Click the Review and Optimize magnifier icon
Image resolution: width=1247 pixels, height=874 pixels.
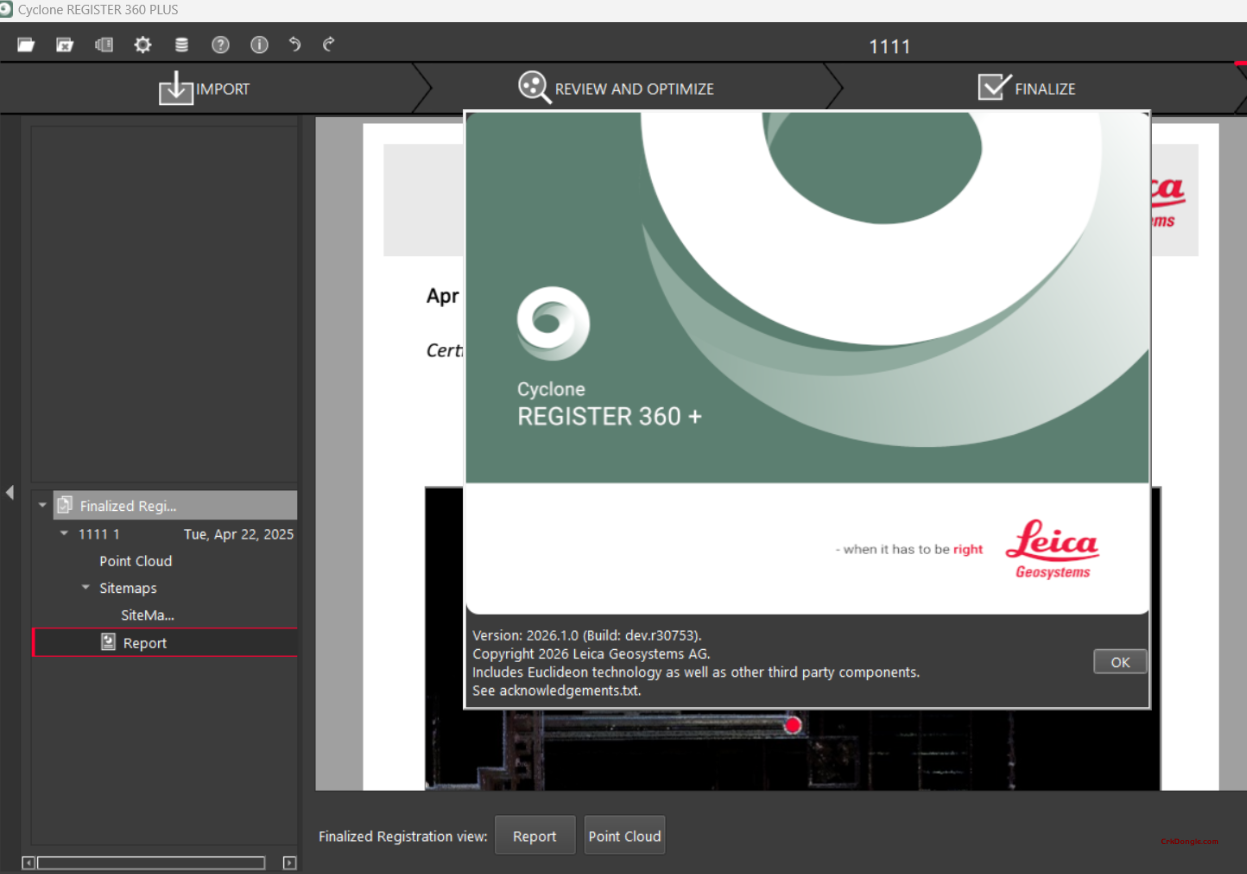point(534,87)
